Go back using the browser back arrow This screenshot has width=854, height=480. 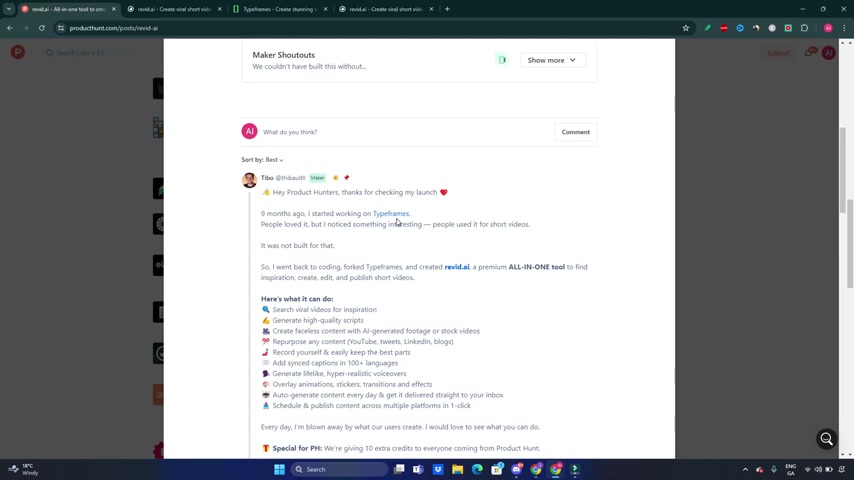click(10, 28)
